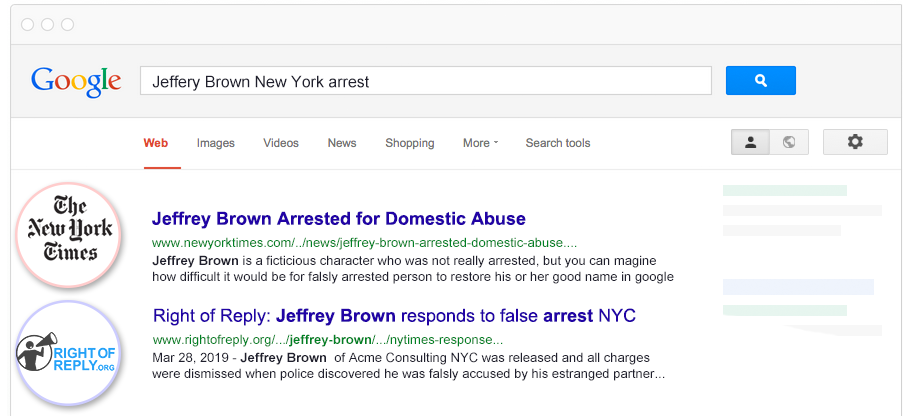Click the Google logo
The image size is (906, 416).
pos(76,82)
